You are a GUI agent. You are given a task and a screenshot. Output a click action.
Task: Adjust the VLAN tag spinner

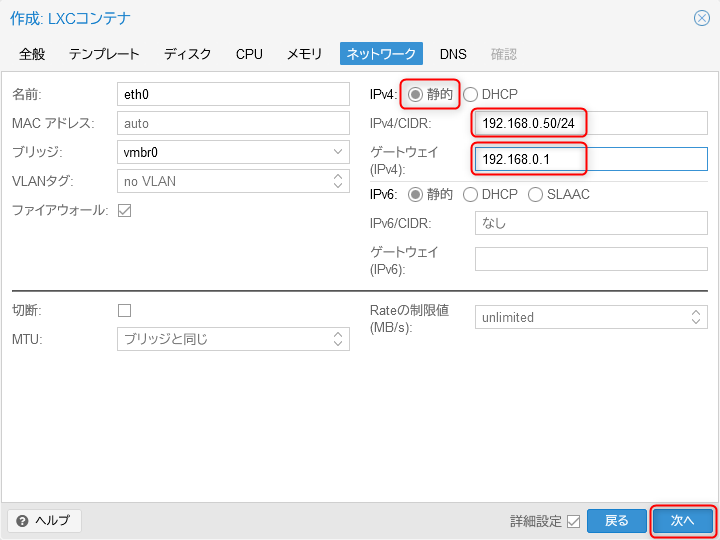click(338, 181)
